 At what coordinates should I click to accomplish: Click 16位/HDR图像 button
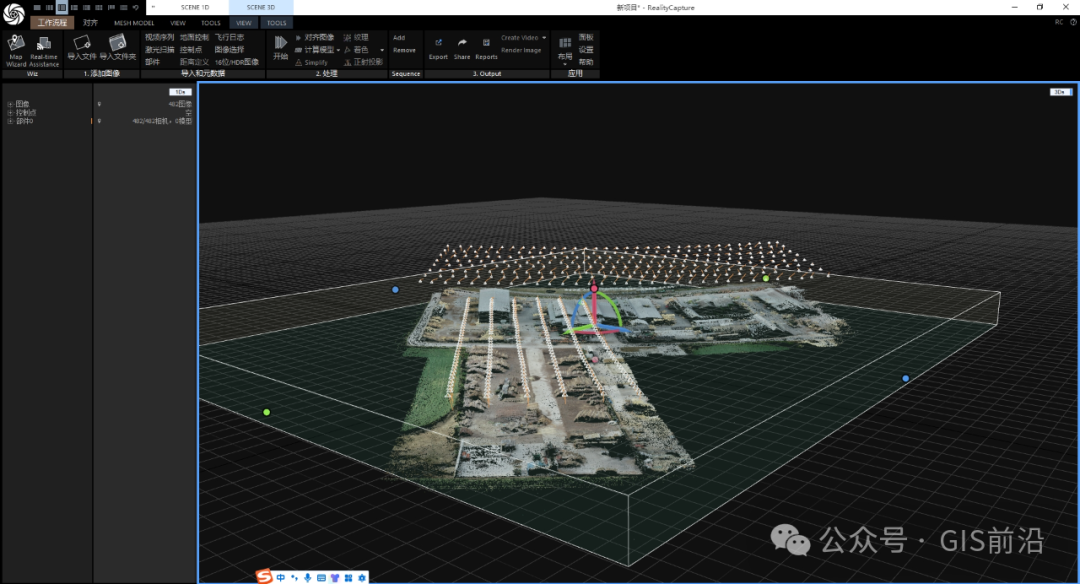pyautogui.click(x=236, y=62)
